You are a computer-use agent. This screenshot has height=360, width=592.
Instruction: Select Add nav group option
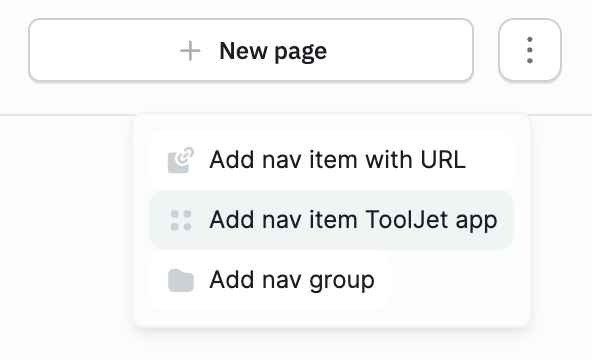point(270,280)
